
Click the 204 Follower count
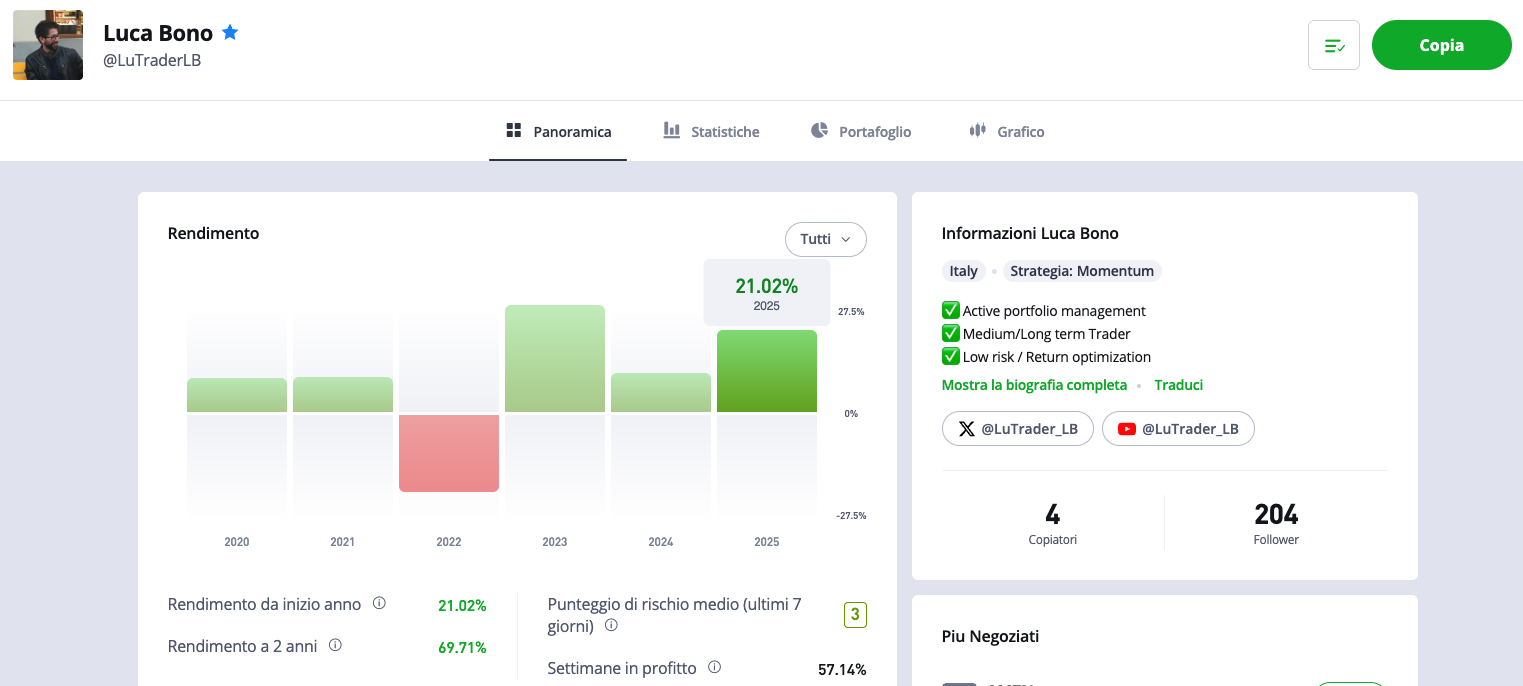[1275, 523]
